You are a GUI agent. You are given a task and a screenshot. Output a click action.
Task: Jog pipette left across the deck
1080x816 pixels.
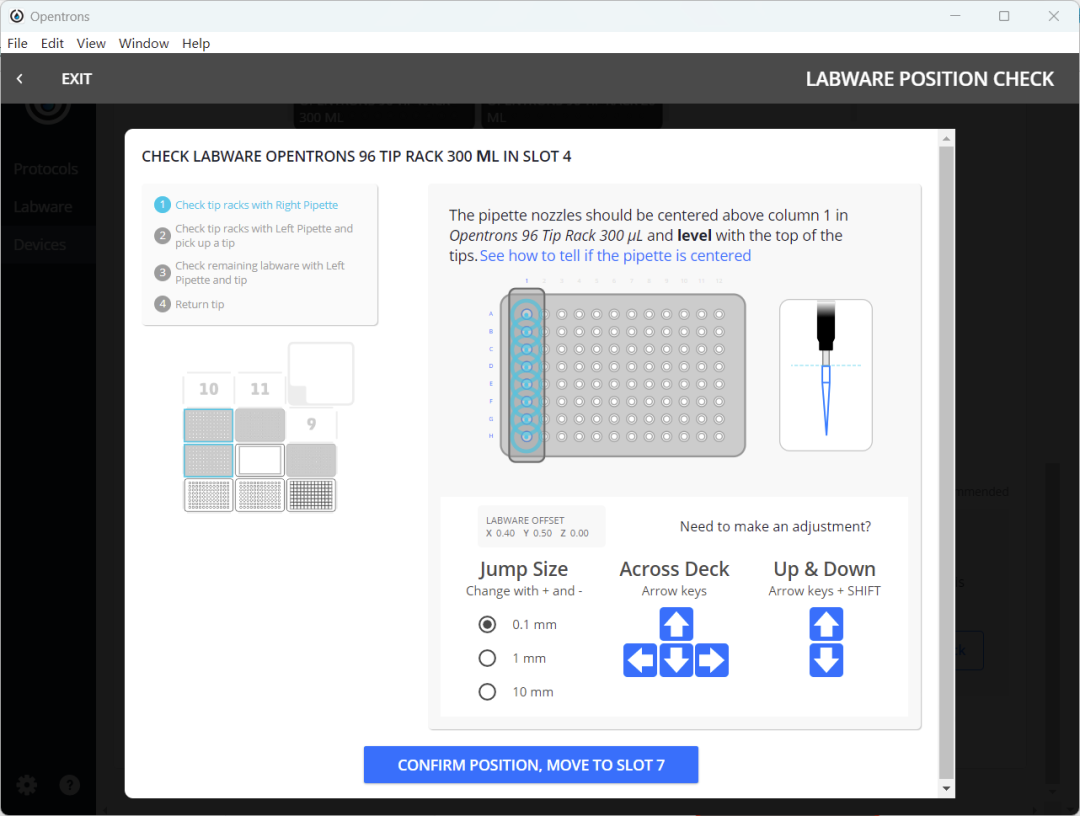(640, 660)
